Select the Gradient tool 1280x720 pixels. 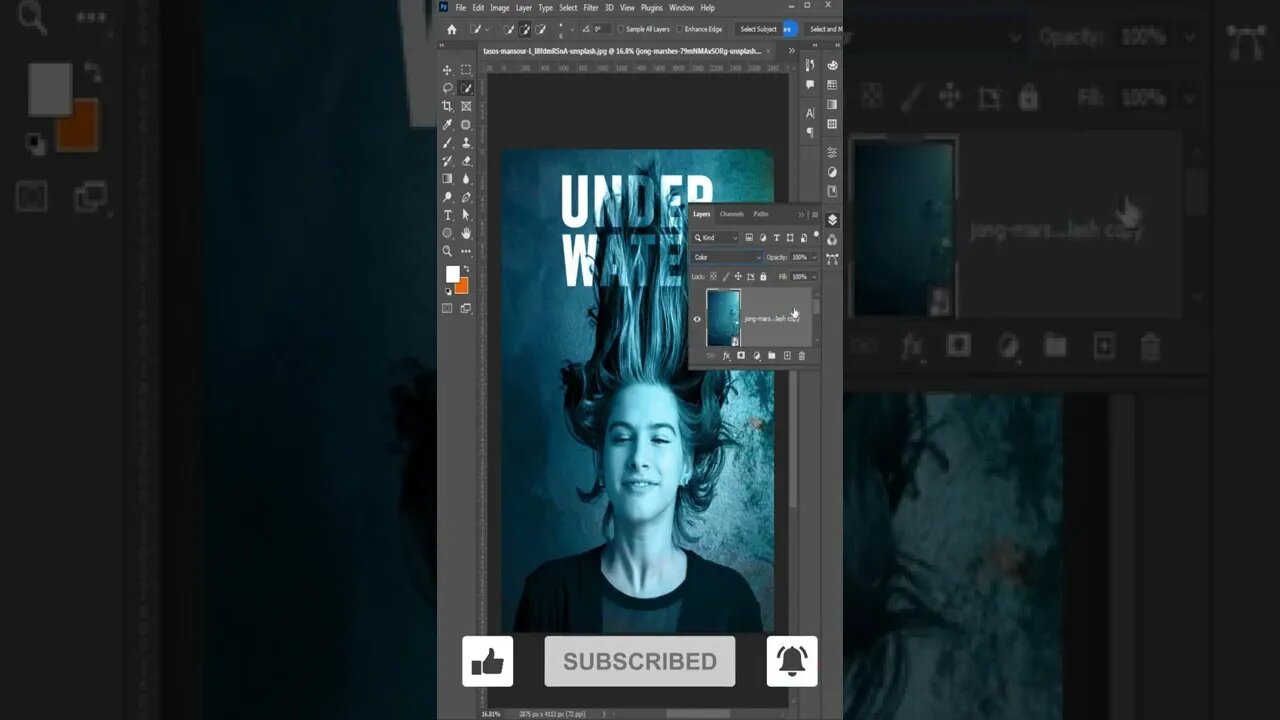(x=447, y=178)
